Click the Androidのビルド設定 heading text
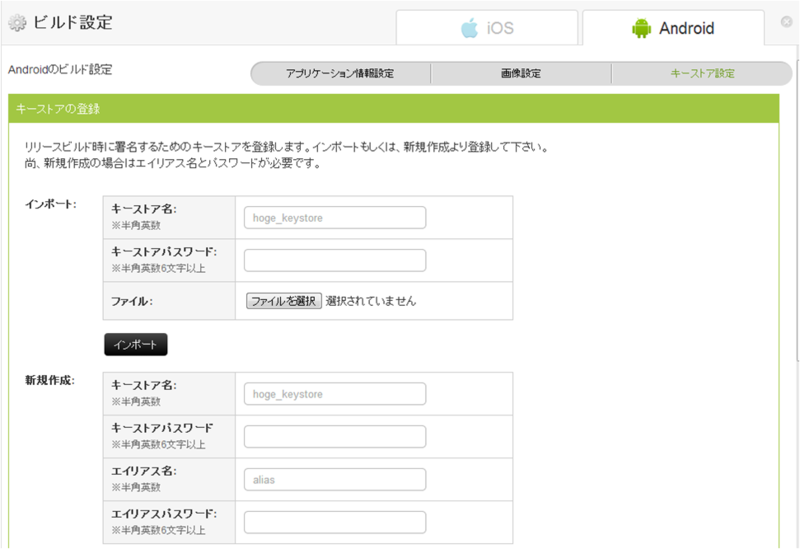This screenshot has width=800, height=549. 60,69
